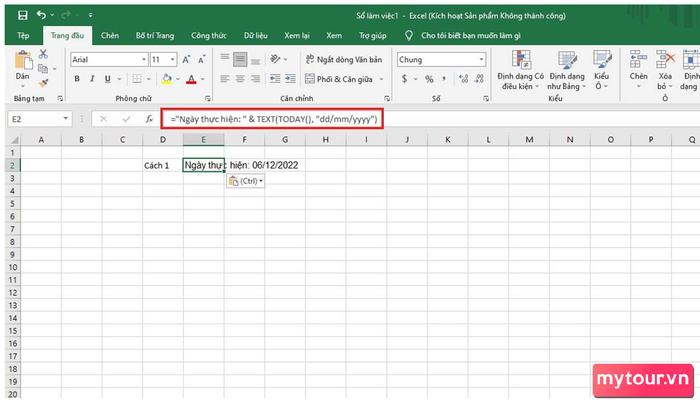Click the Decrease Font Size icon
The image size is (700, 405).
tap(202, 59)
